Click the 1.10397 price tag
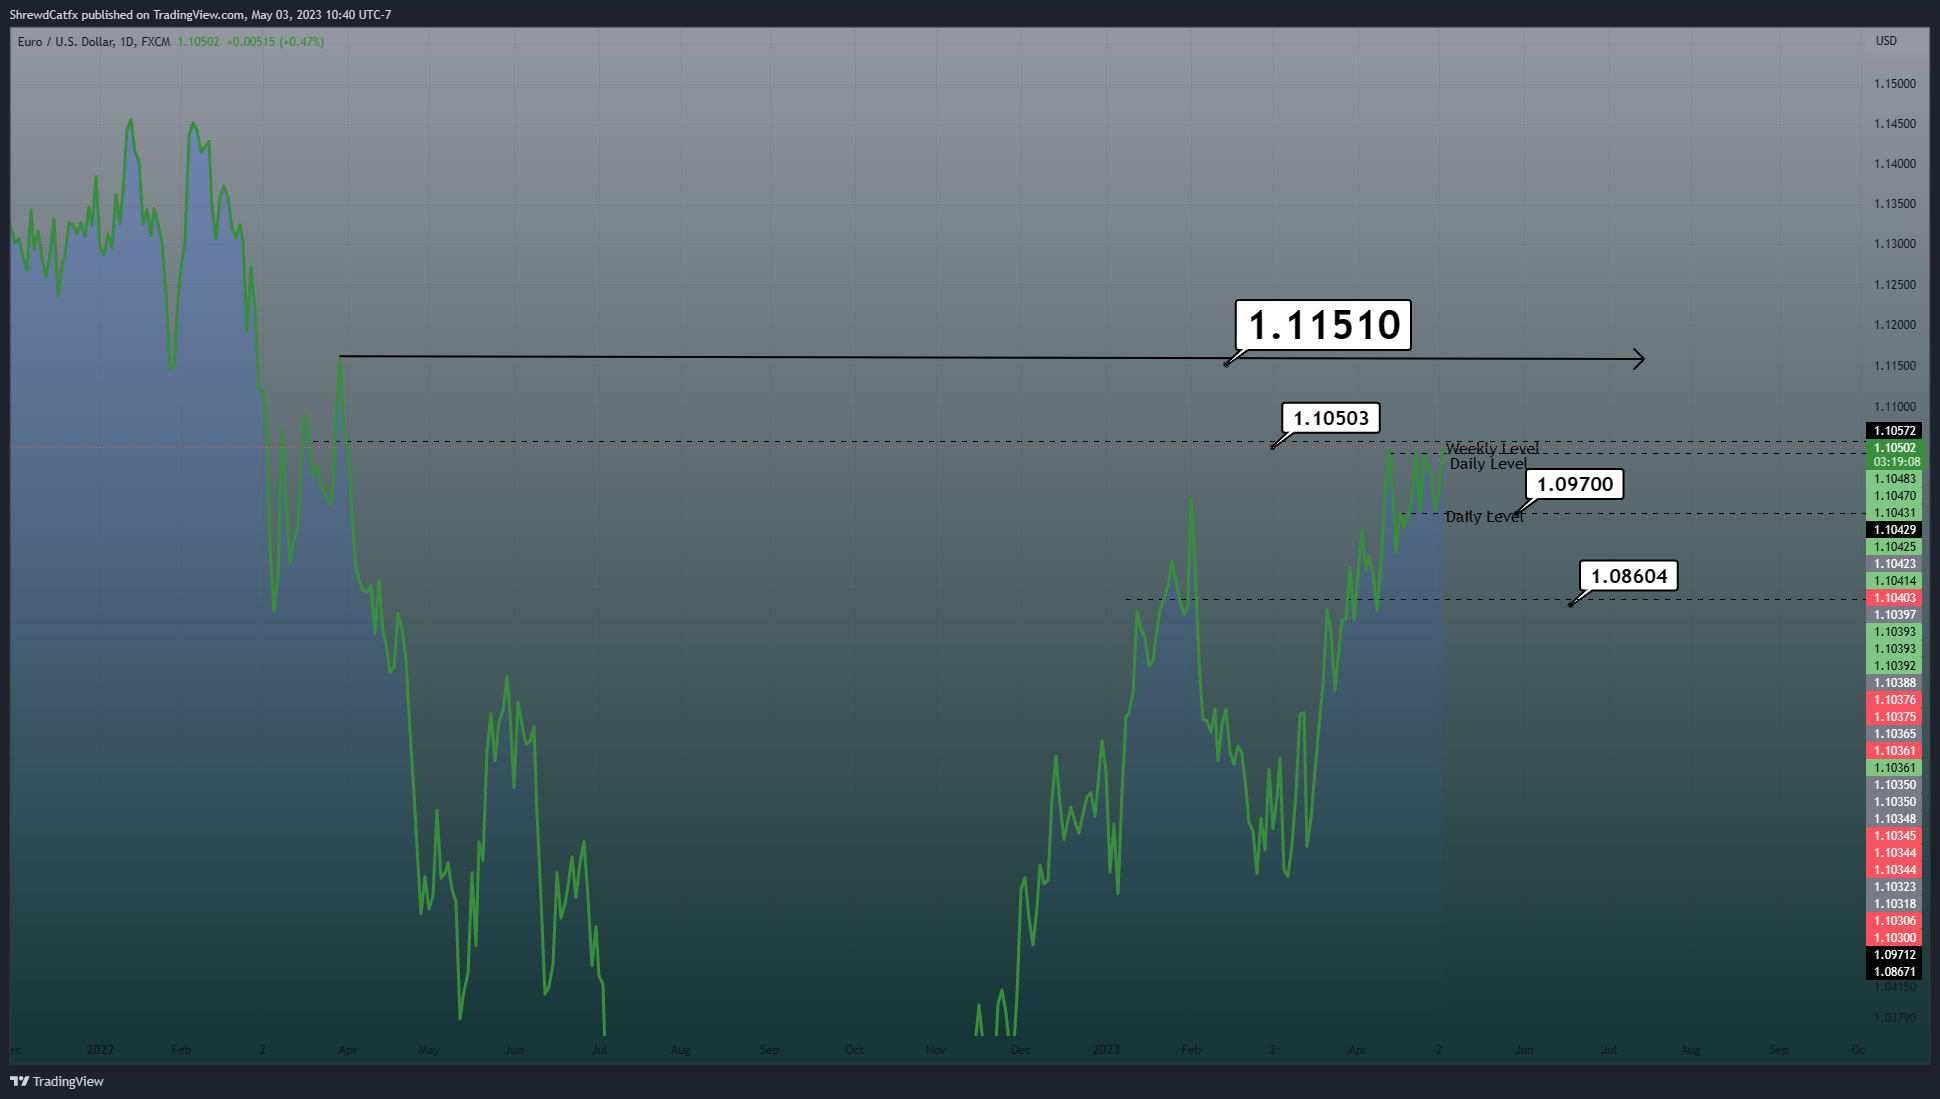 point(1894,615)
